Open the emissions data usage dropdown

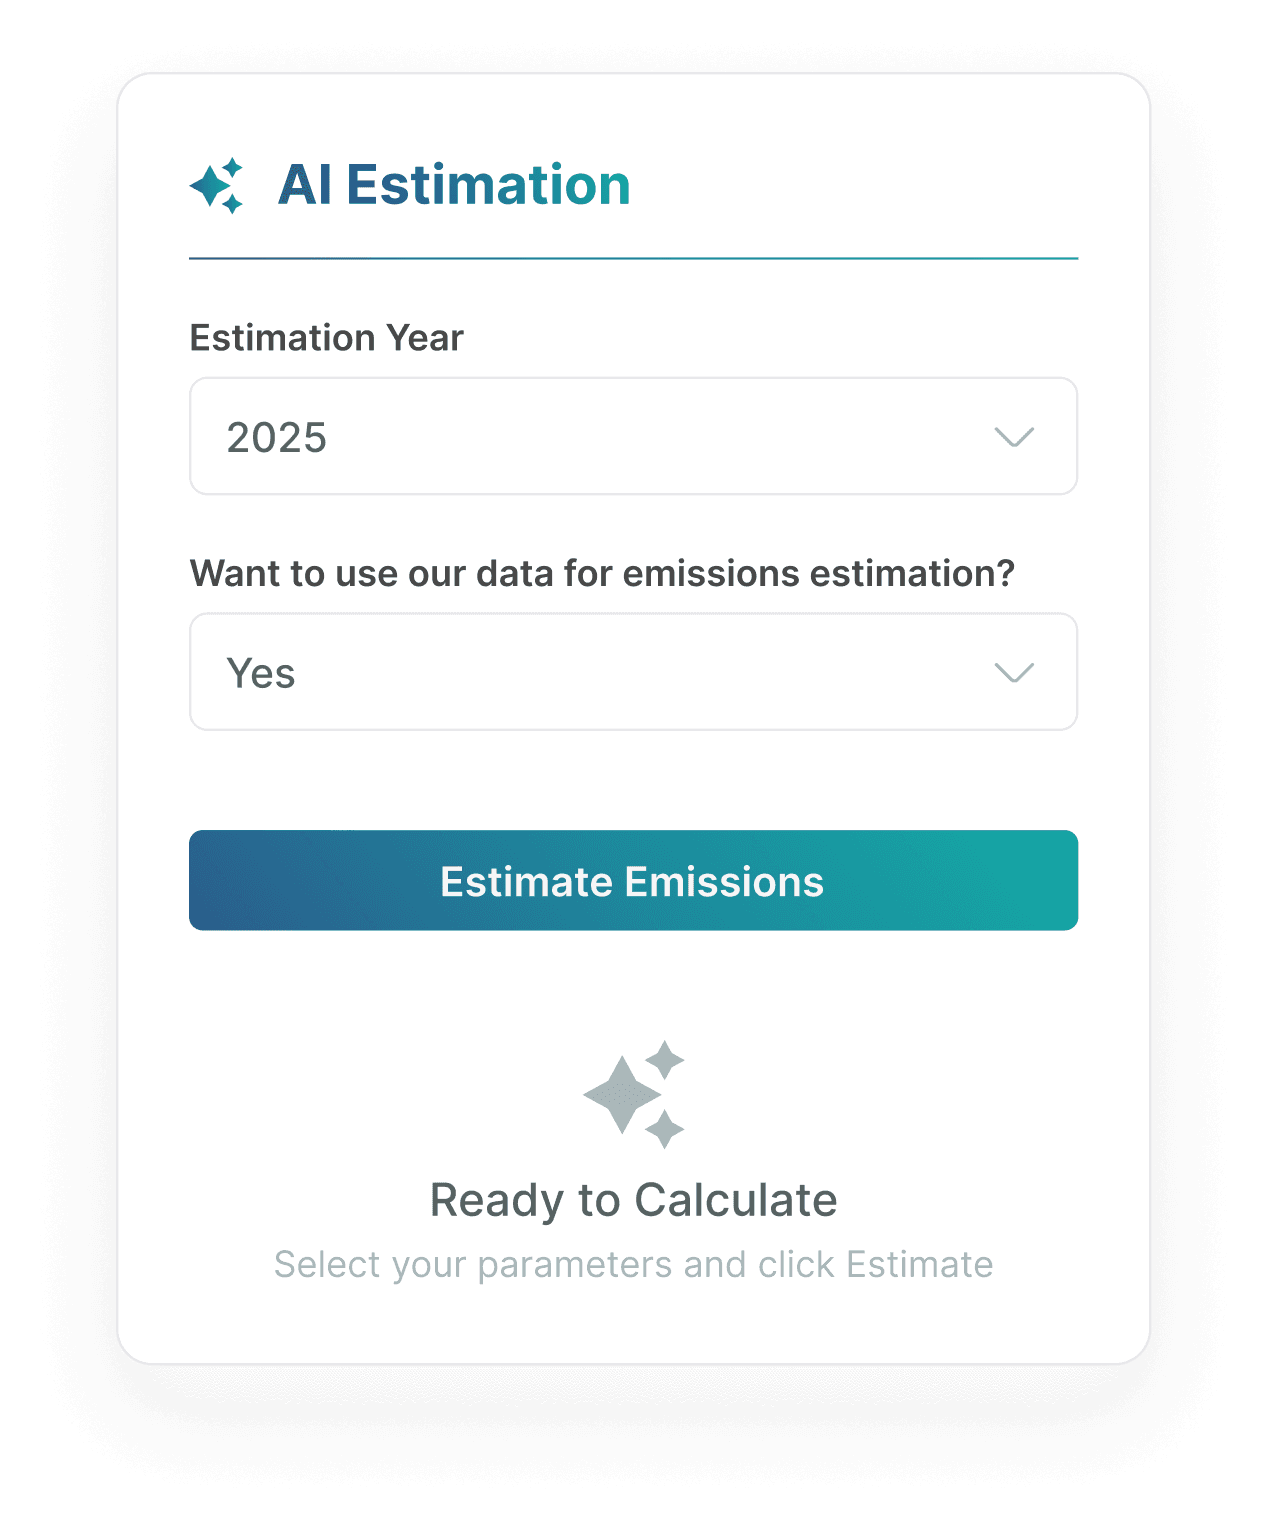click(633, 672)
